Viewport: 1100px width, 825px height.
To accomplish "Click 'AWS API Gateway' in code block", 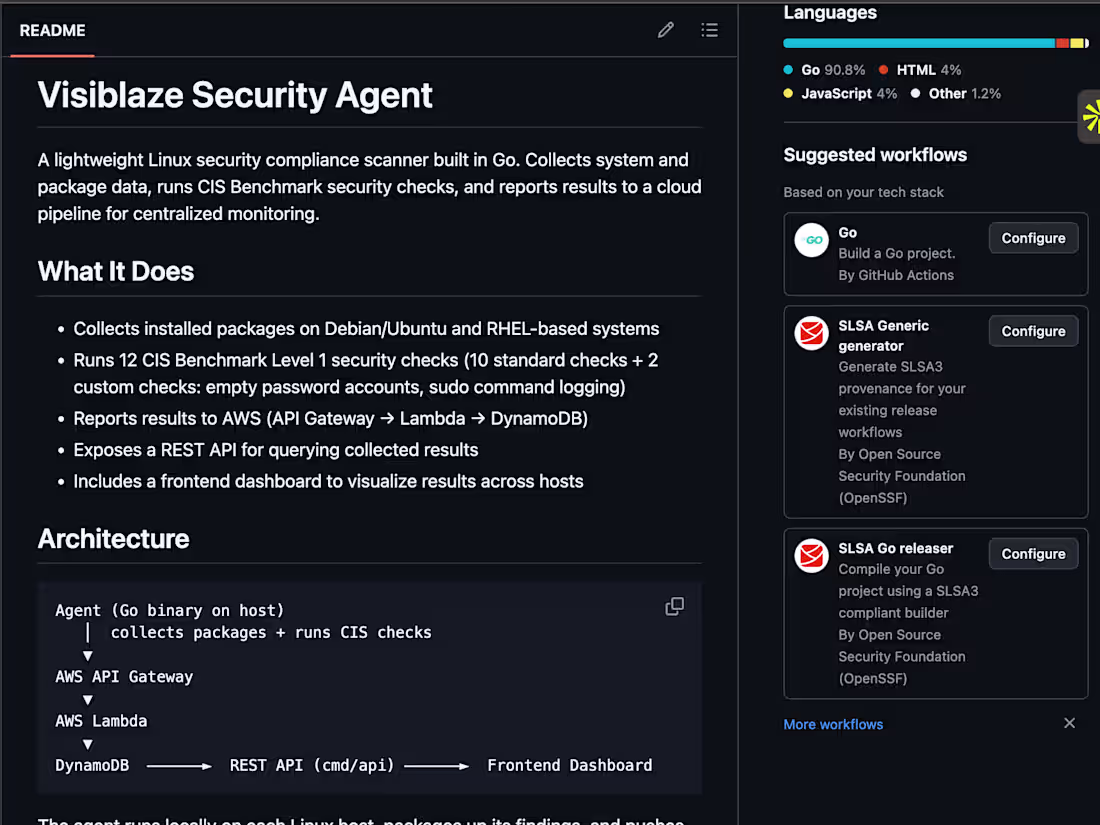I will [124, 677].
